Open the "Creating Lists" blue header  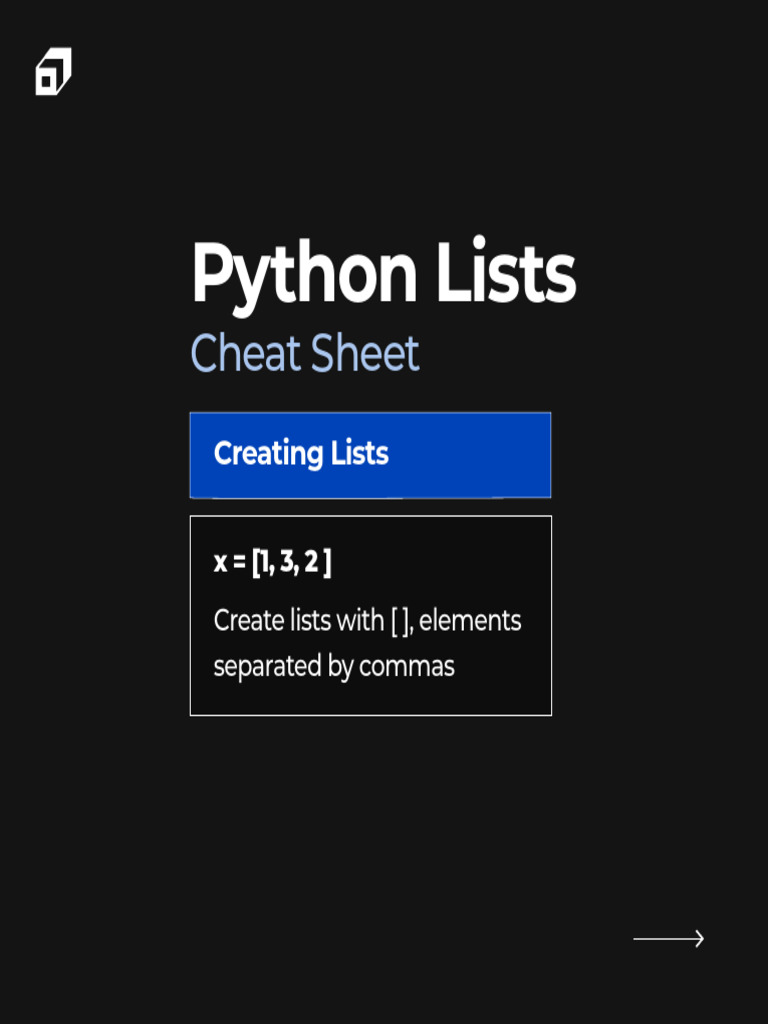[x=370, y=454]
